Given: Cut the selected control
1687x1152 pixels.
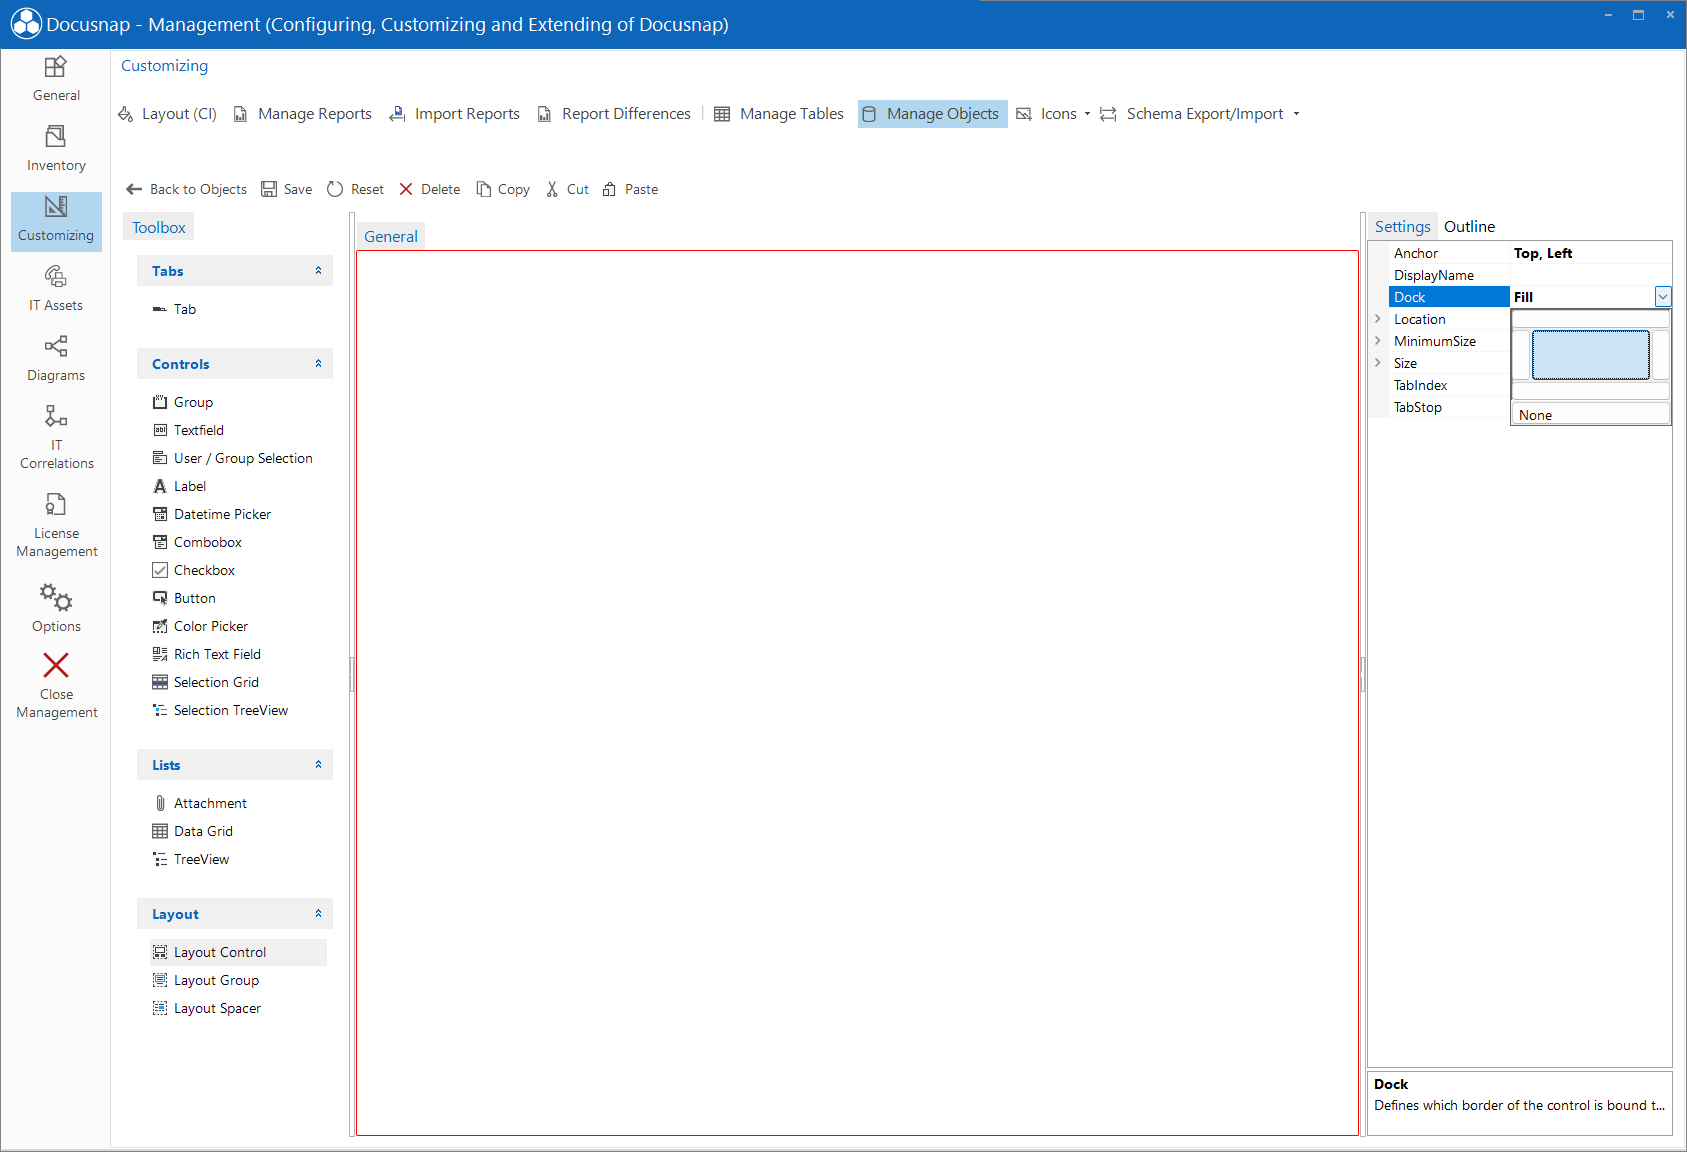Looking at the screenshot, I should (x=568, y=189).
